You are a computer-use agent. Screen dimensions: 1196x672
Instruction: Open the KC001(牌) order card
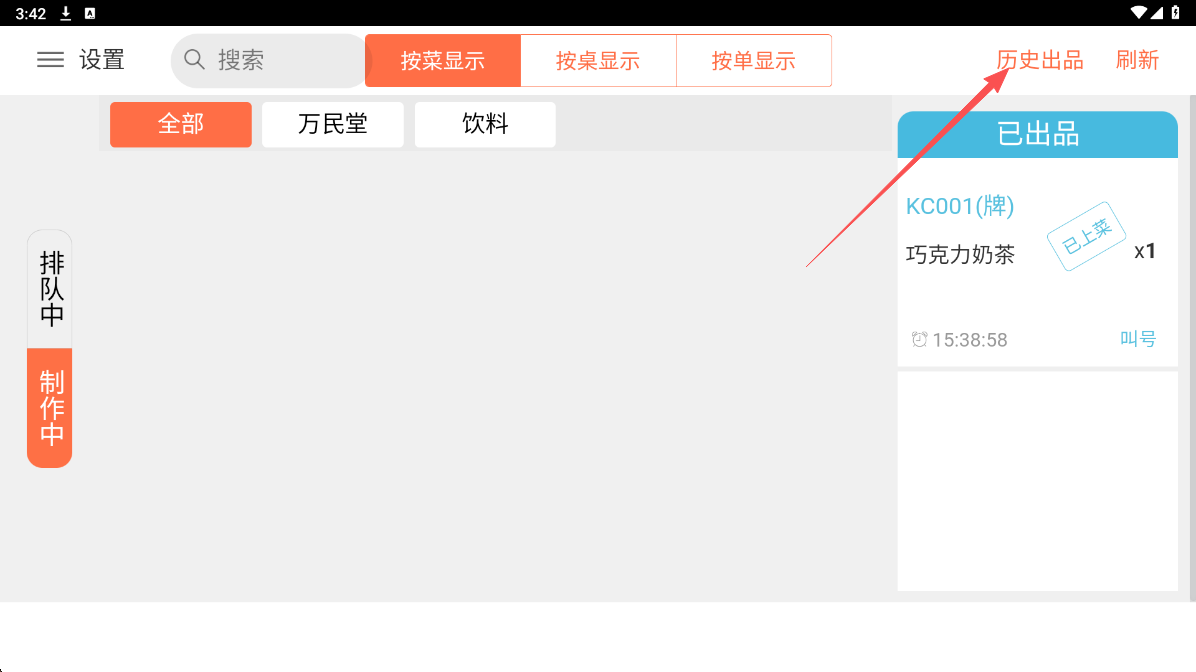[x=1037, y=262]
